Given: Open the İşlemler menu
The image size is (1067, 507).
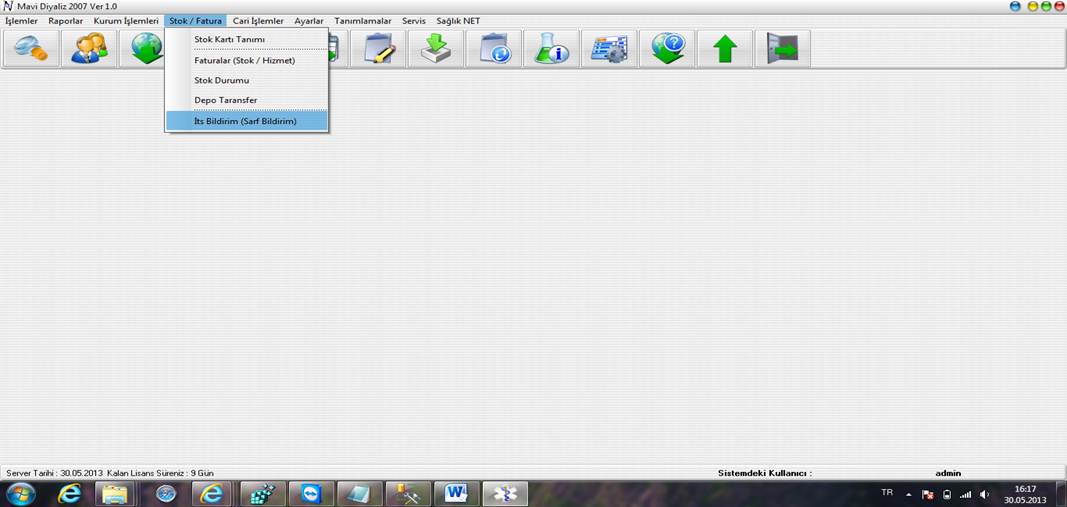Looking at the screenshot, I should (x=22, y=21).
